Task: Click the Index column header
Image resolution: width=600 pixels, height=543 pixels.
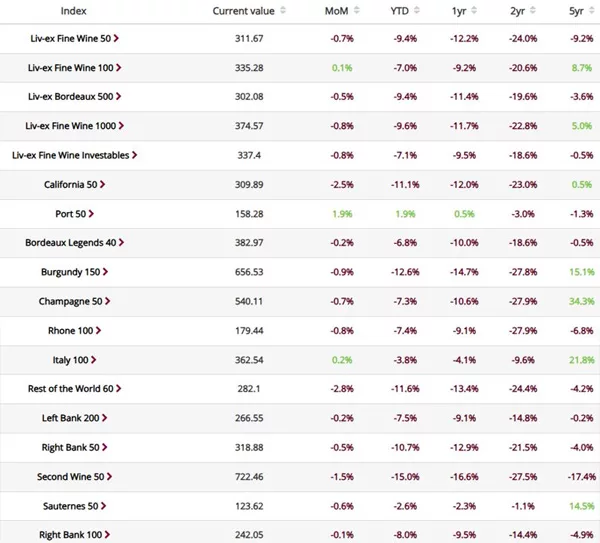Action: coord(72,11)
